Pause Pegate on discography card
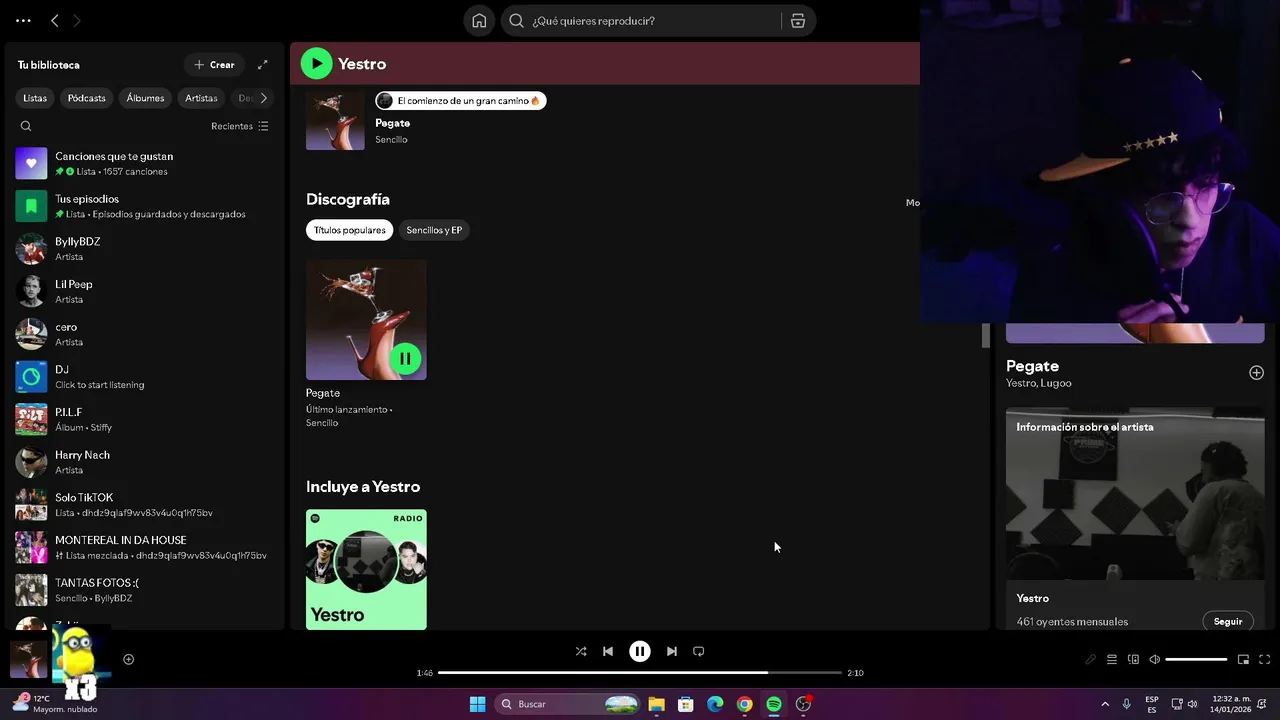The width and height of the screenshot is (1280, 720). (x=405, y=358)
